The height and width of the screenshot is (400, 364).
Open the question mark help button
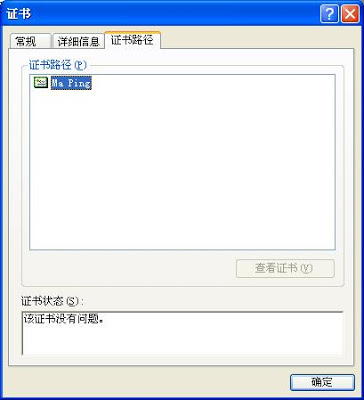329,14
